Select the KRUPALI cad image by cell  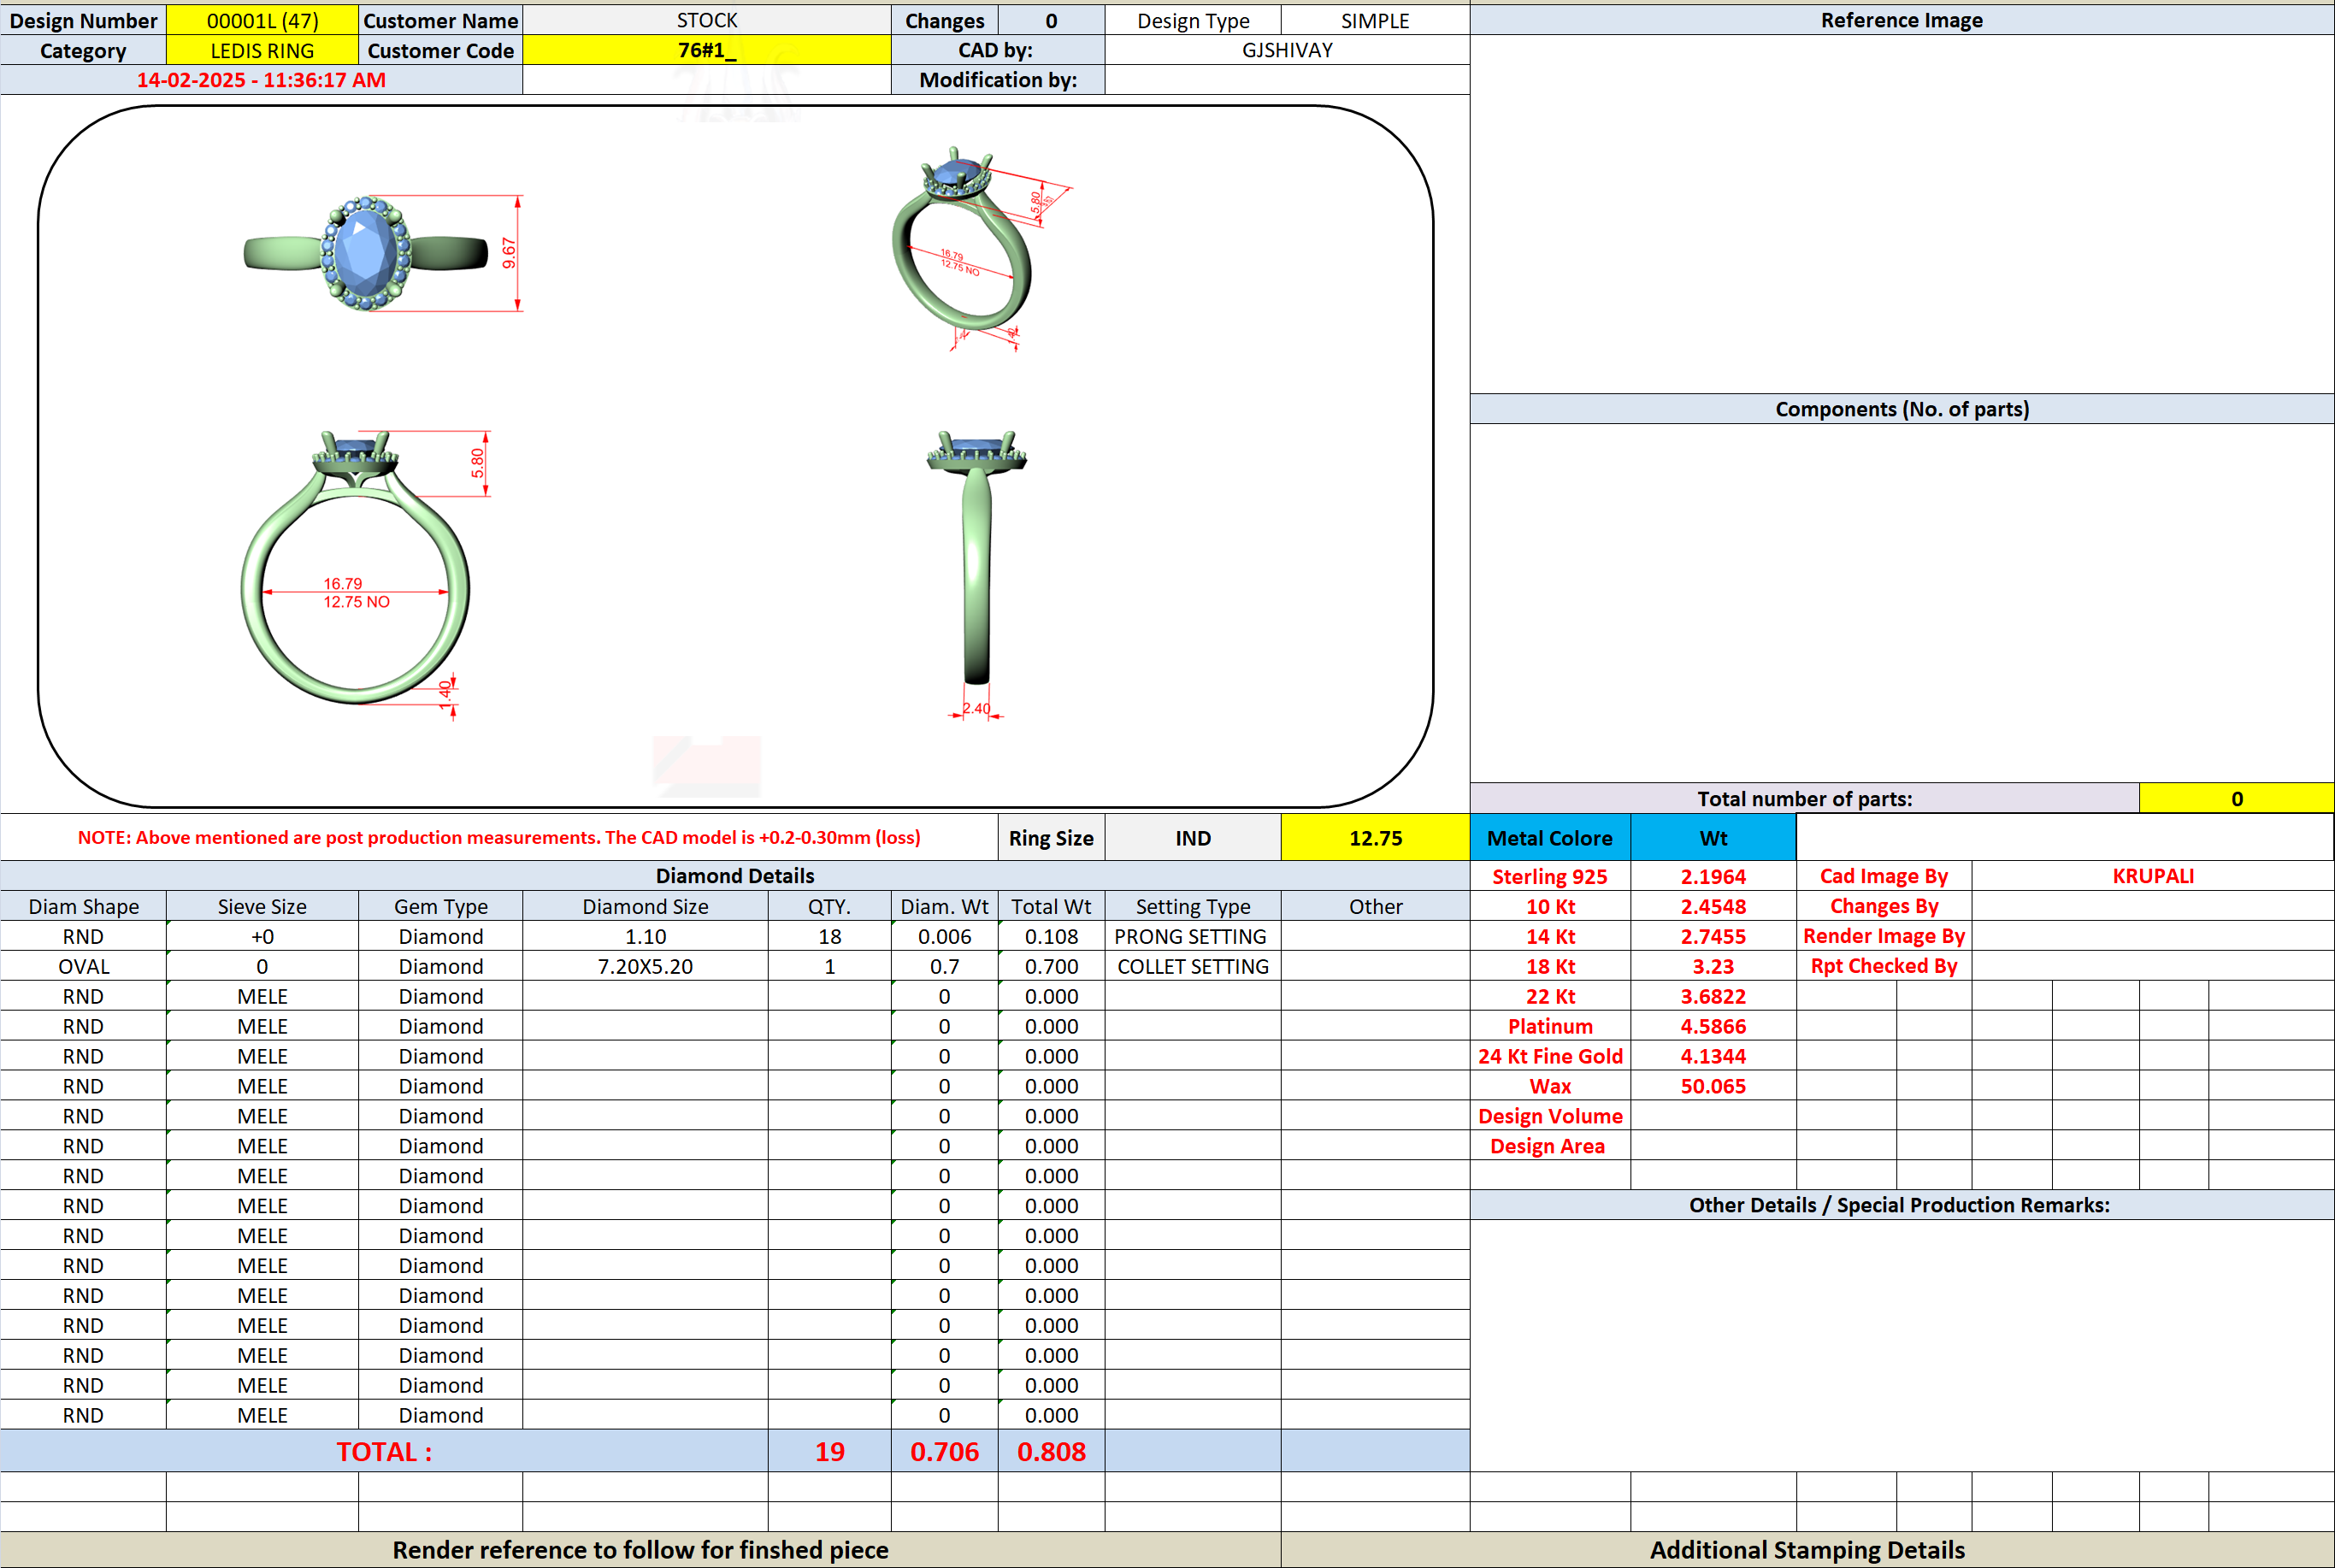(x=2153, y=876)
